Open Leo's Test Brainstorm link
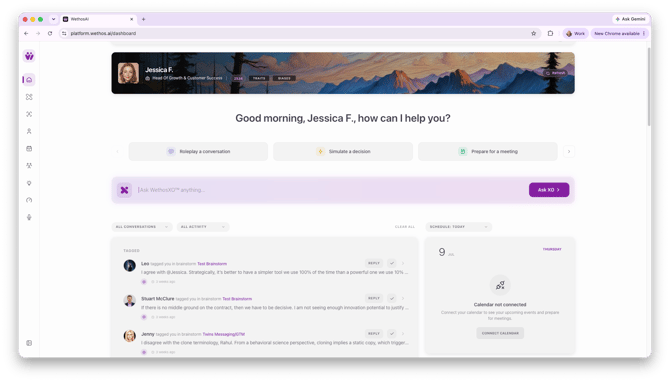The width and height of the screenshot is (670, 382). [x=212, y=264]
